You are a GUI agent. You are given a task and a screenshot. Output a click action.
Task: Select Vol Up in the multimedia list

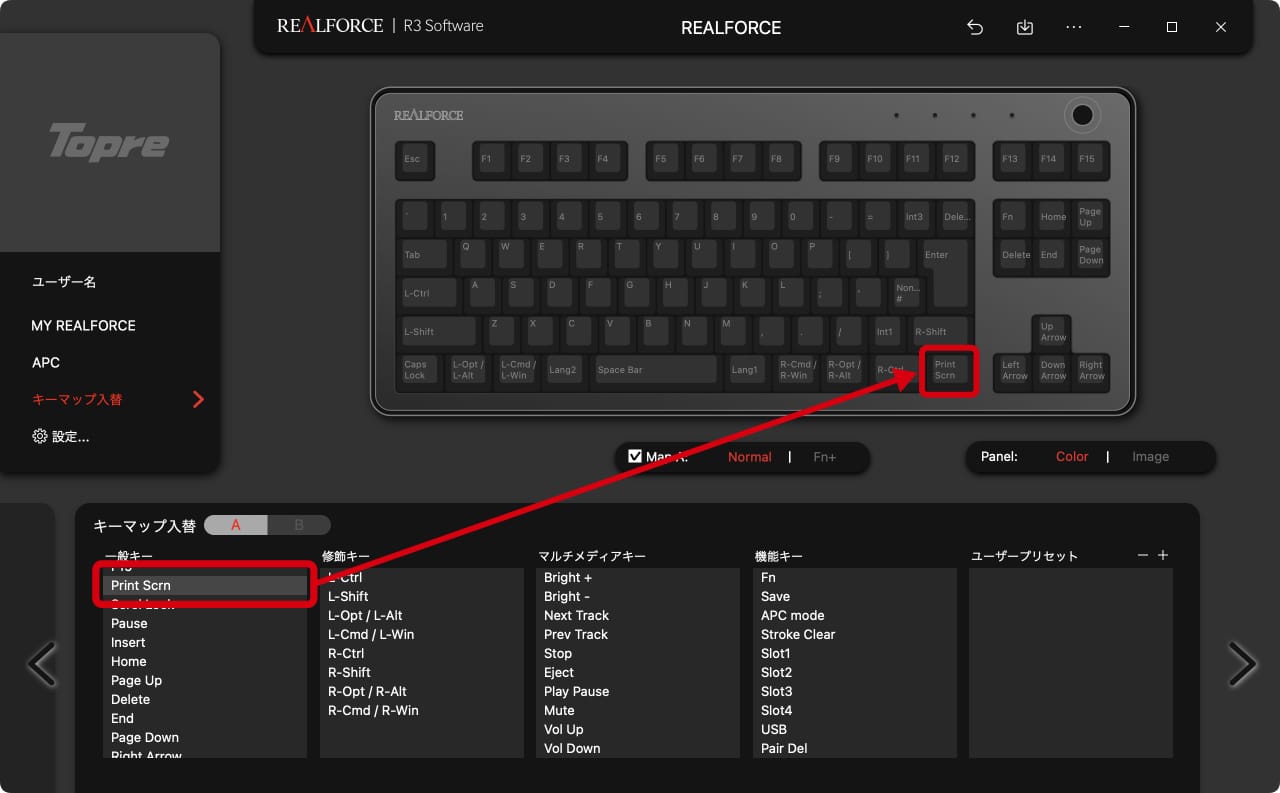[x=638, y=729]
